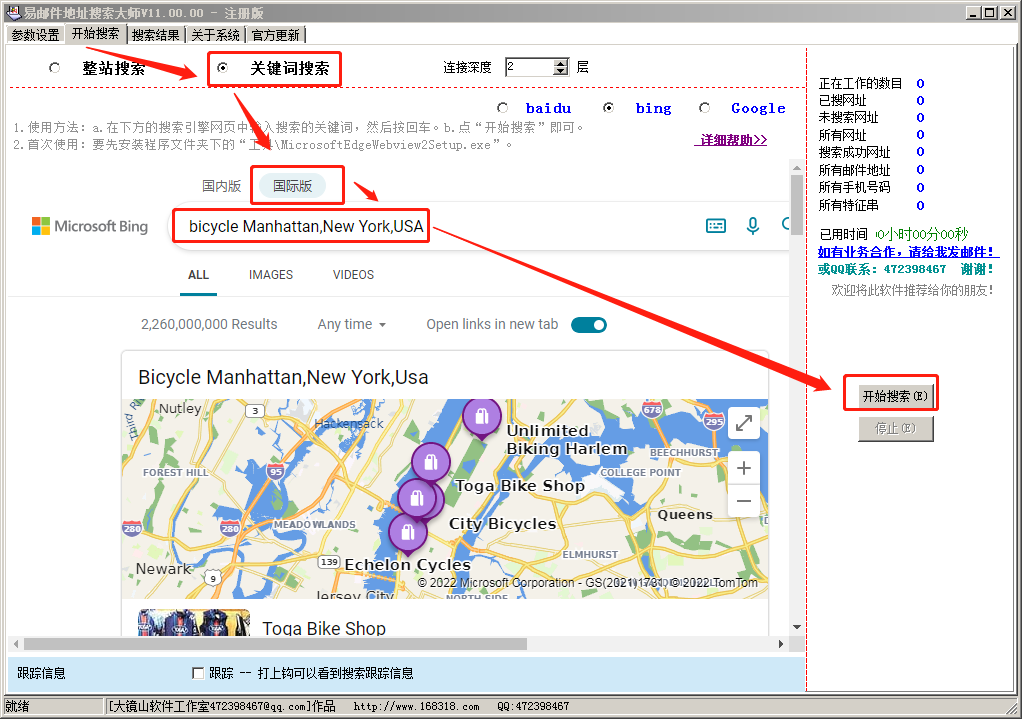The height and width of the screenshot is (719, 1022).
Task: Zoom out on the map with the minus icon
Action: (744, 501)
